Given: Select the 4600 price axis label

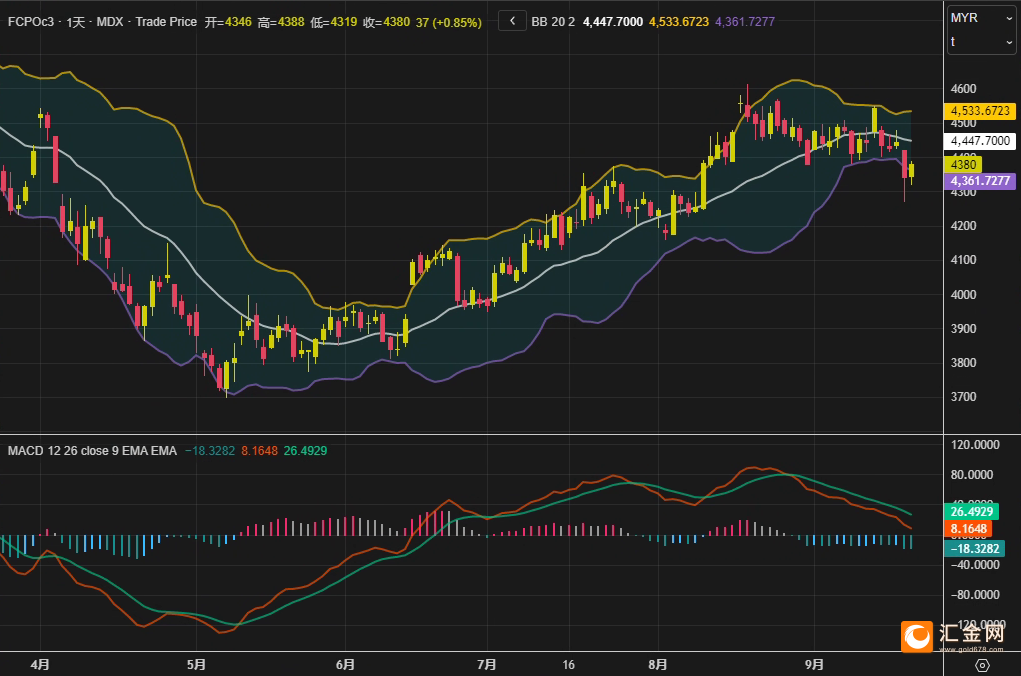Looking at the screenshot, I should (963, 89).
